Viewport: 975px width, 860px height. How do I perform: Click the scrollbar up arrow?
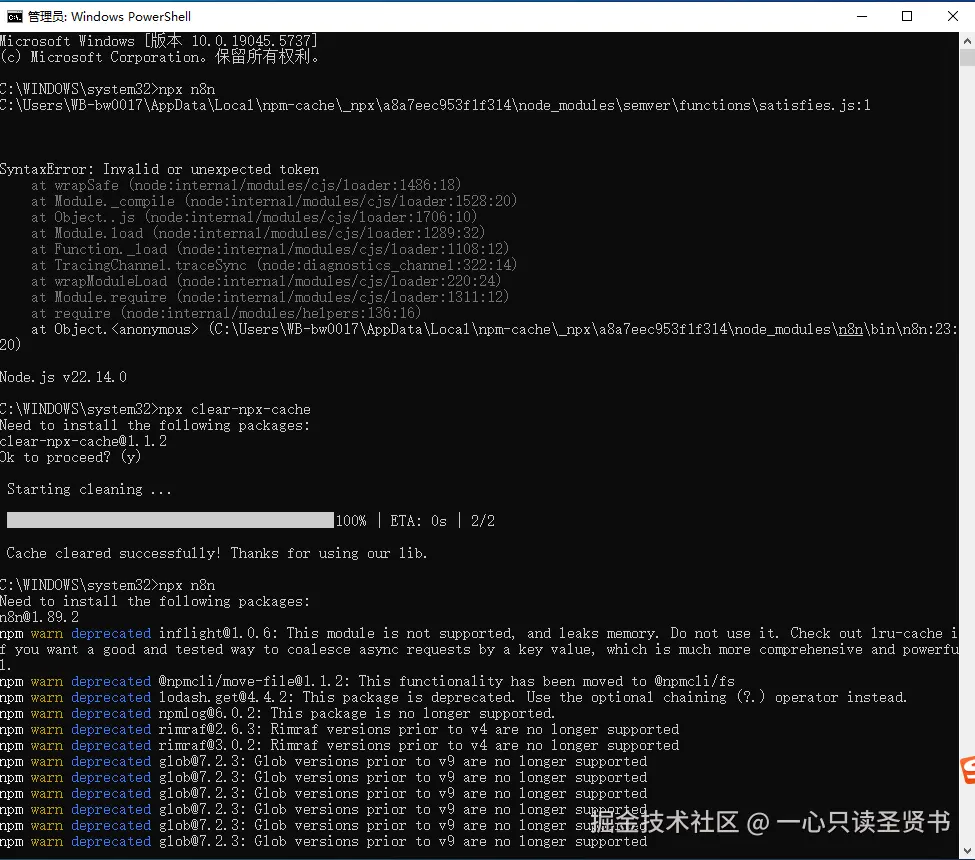tap(967, 41)
